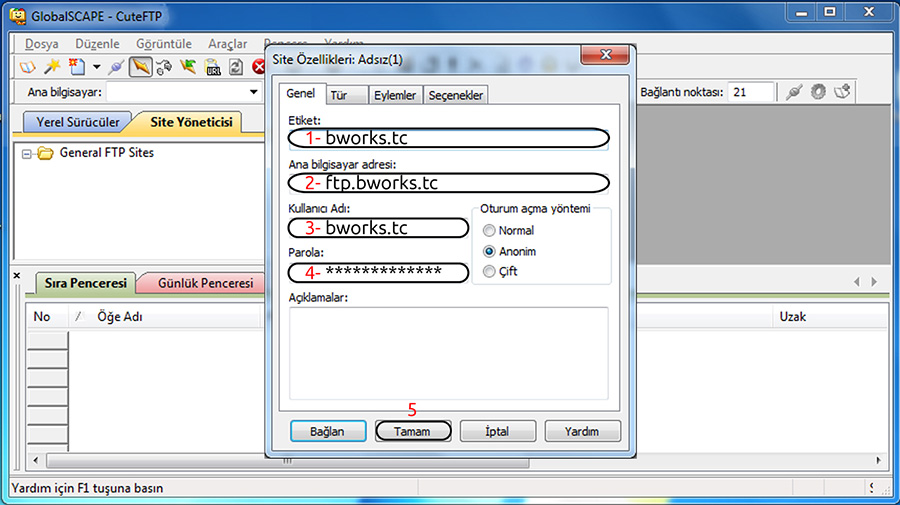
Task: Click the New document icon
Action: pos(76,67)
